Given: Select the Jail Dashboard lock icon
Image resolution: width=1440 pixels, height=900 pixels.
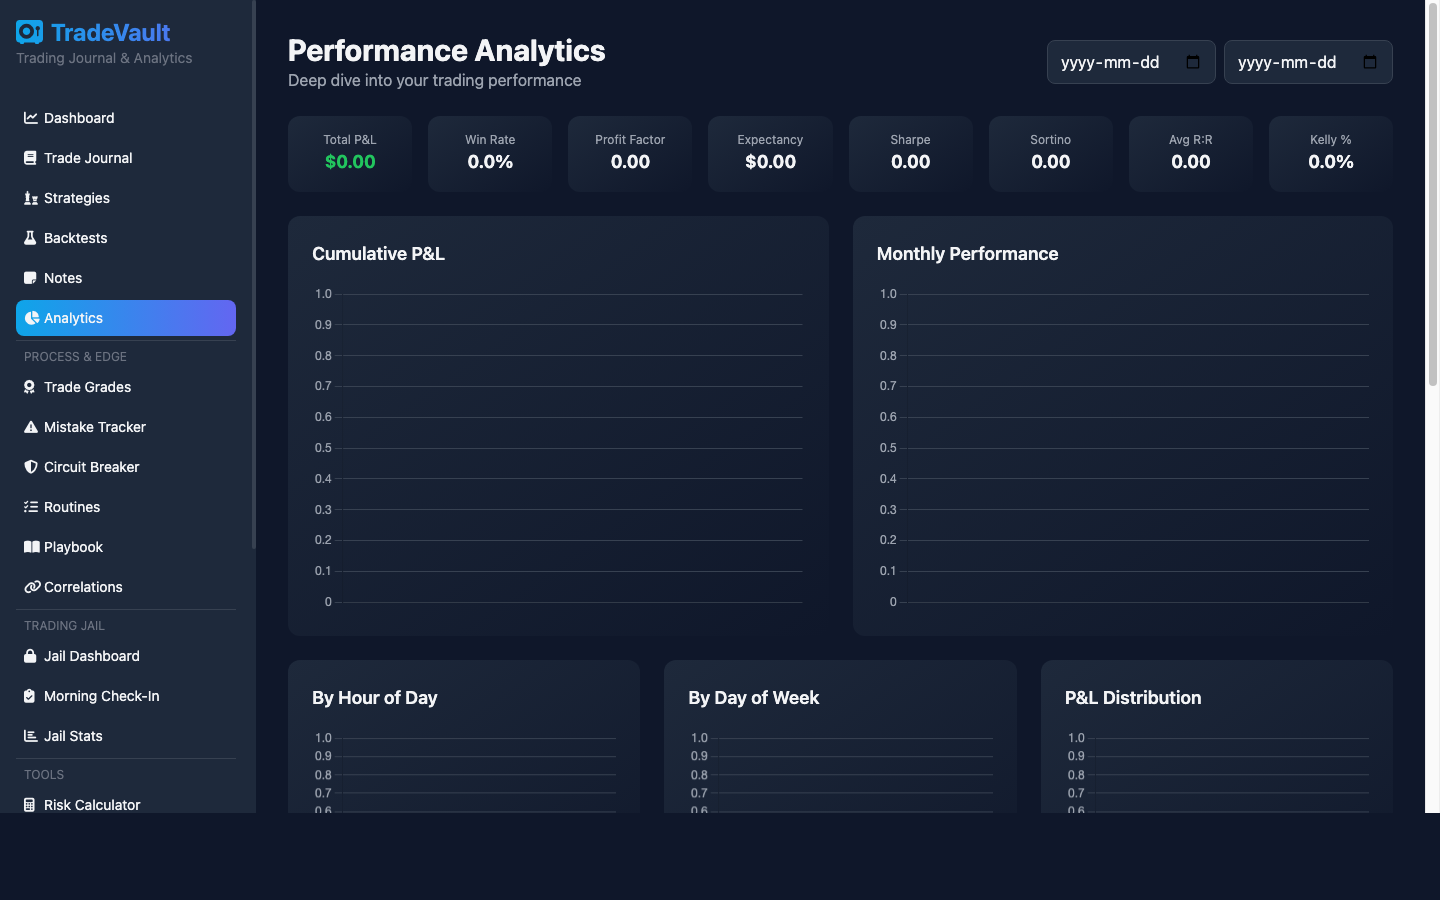Looking at the screenshot, I should coord(30,656).
